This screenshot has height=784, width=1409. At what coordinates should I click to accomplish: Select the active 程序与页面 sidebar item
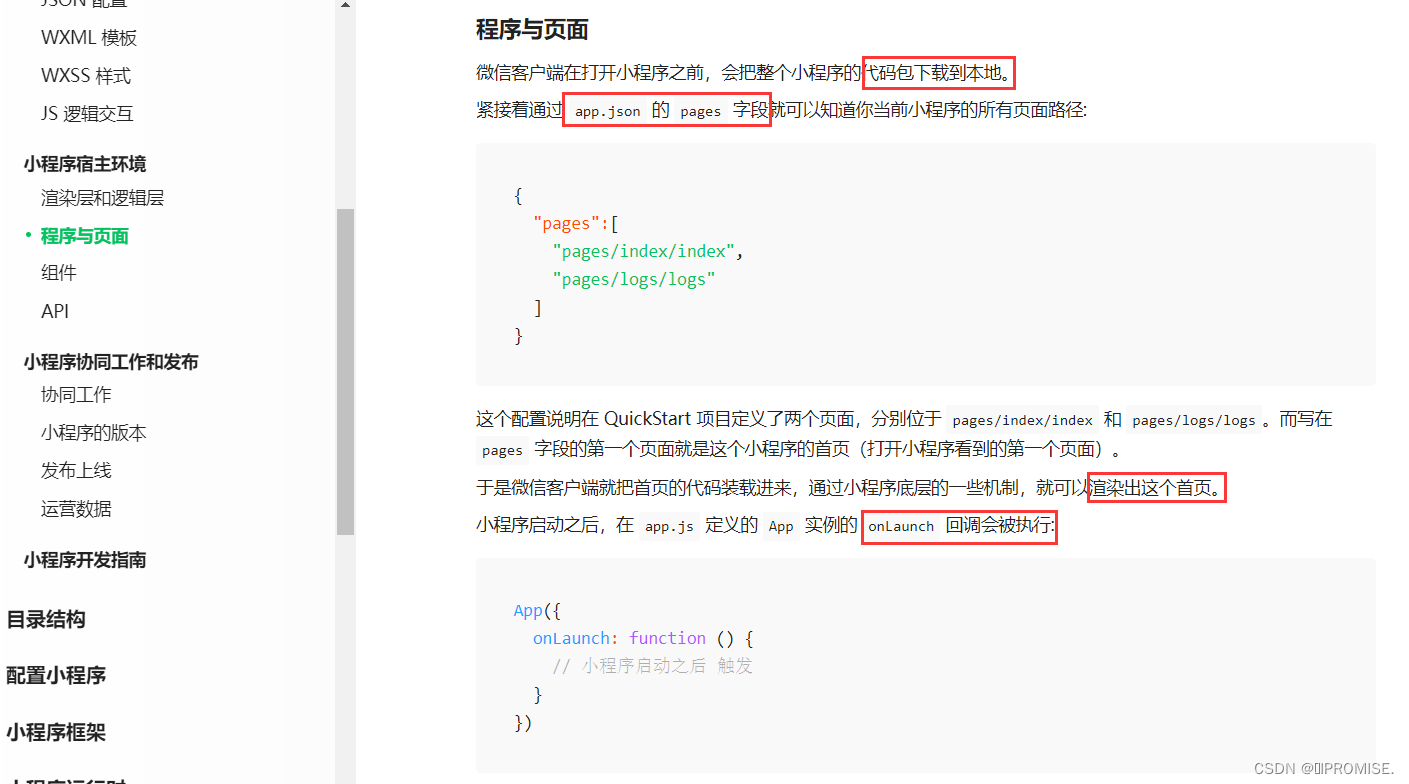[85, 236]
